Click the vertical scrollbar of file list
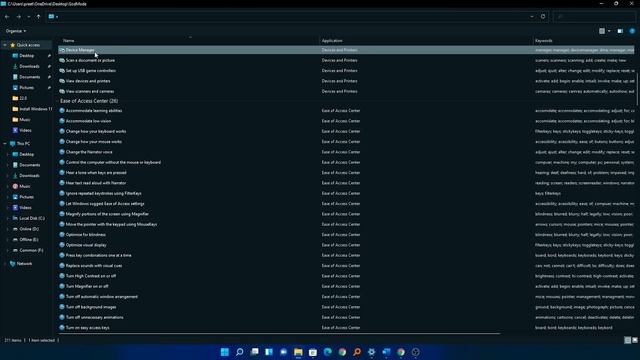The image size is (640, 360). [637, 88]
